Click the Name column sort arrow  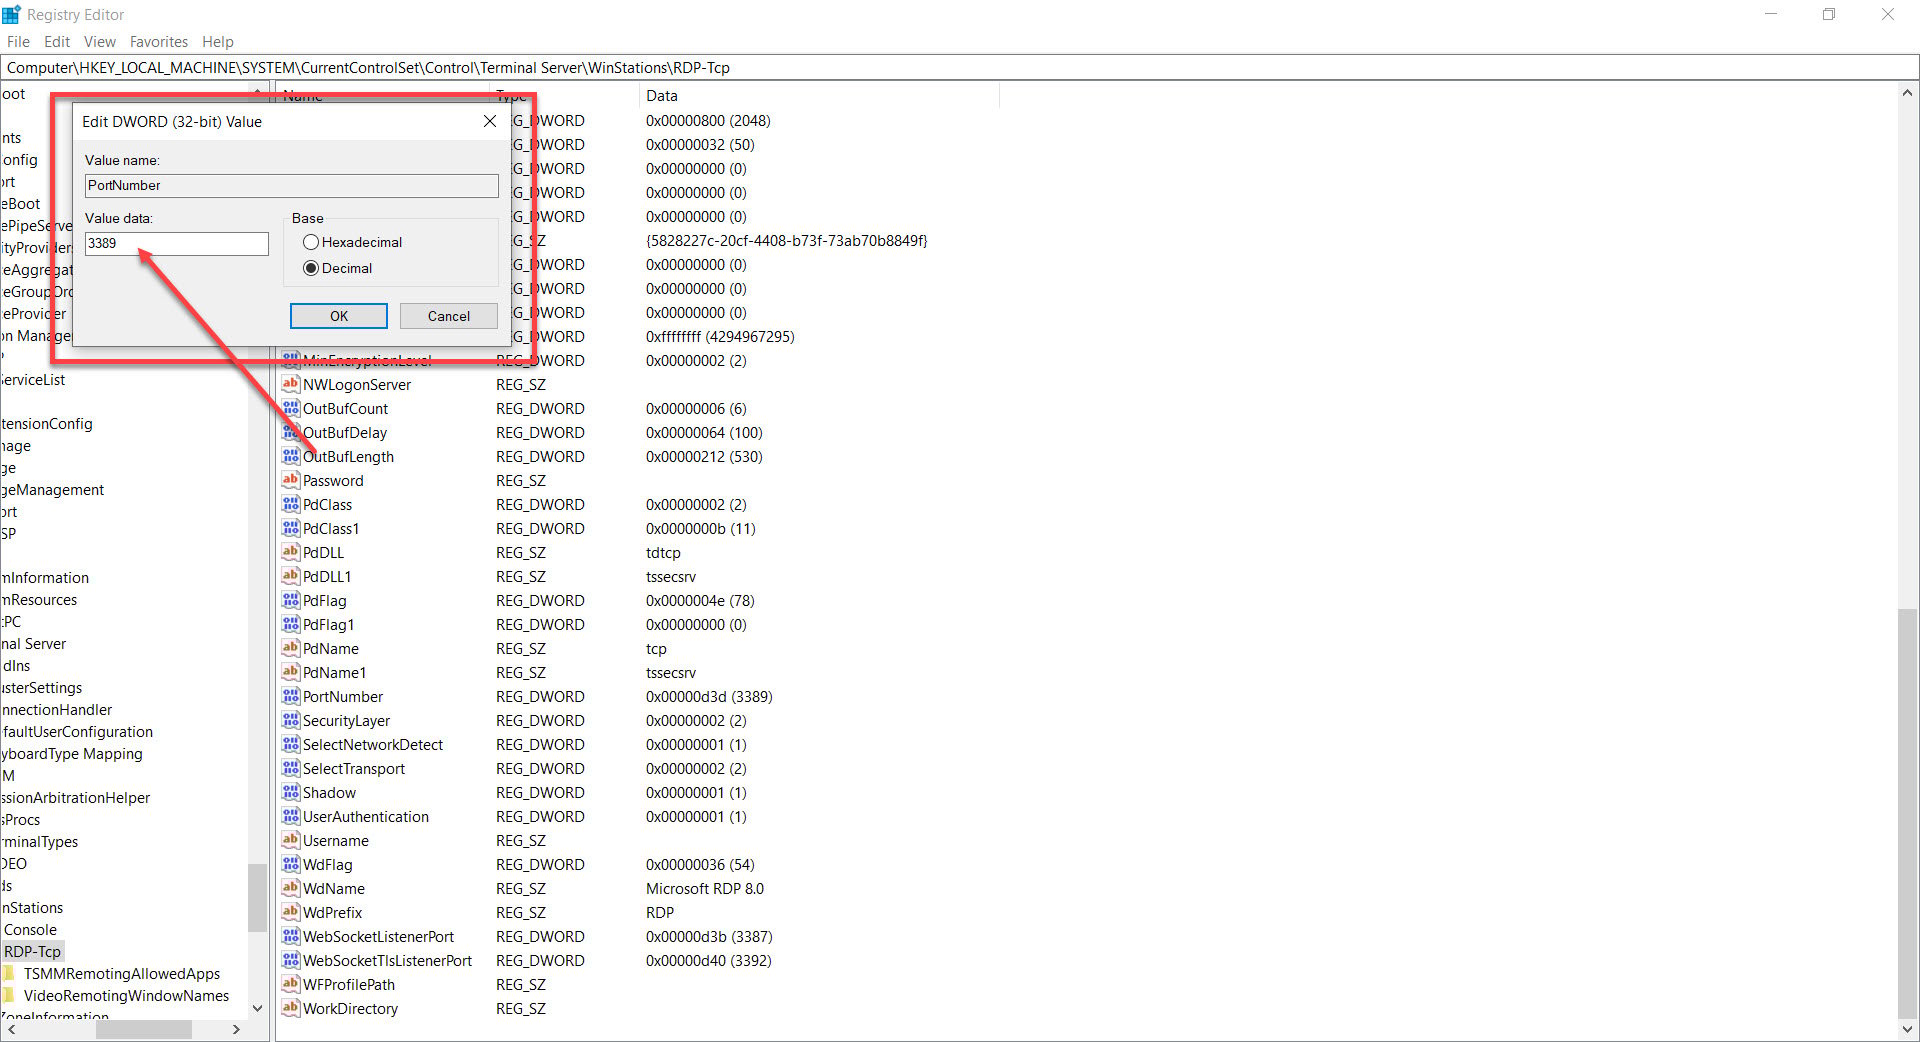click(258, 90)
